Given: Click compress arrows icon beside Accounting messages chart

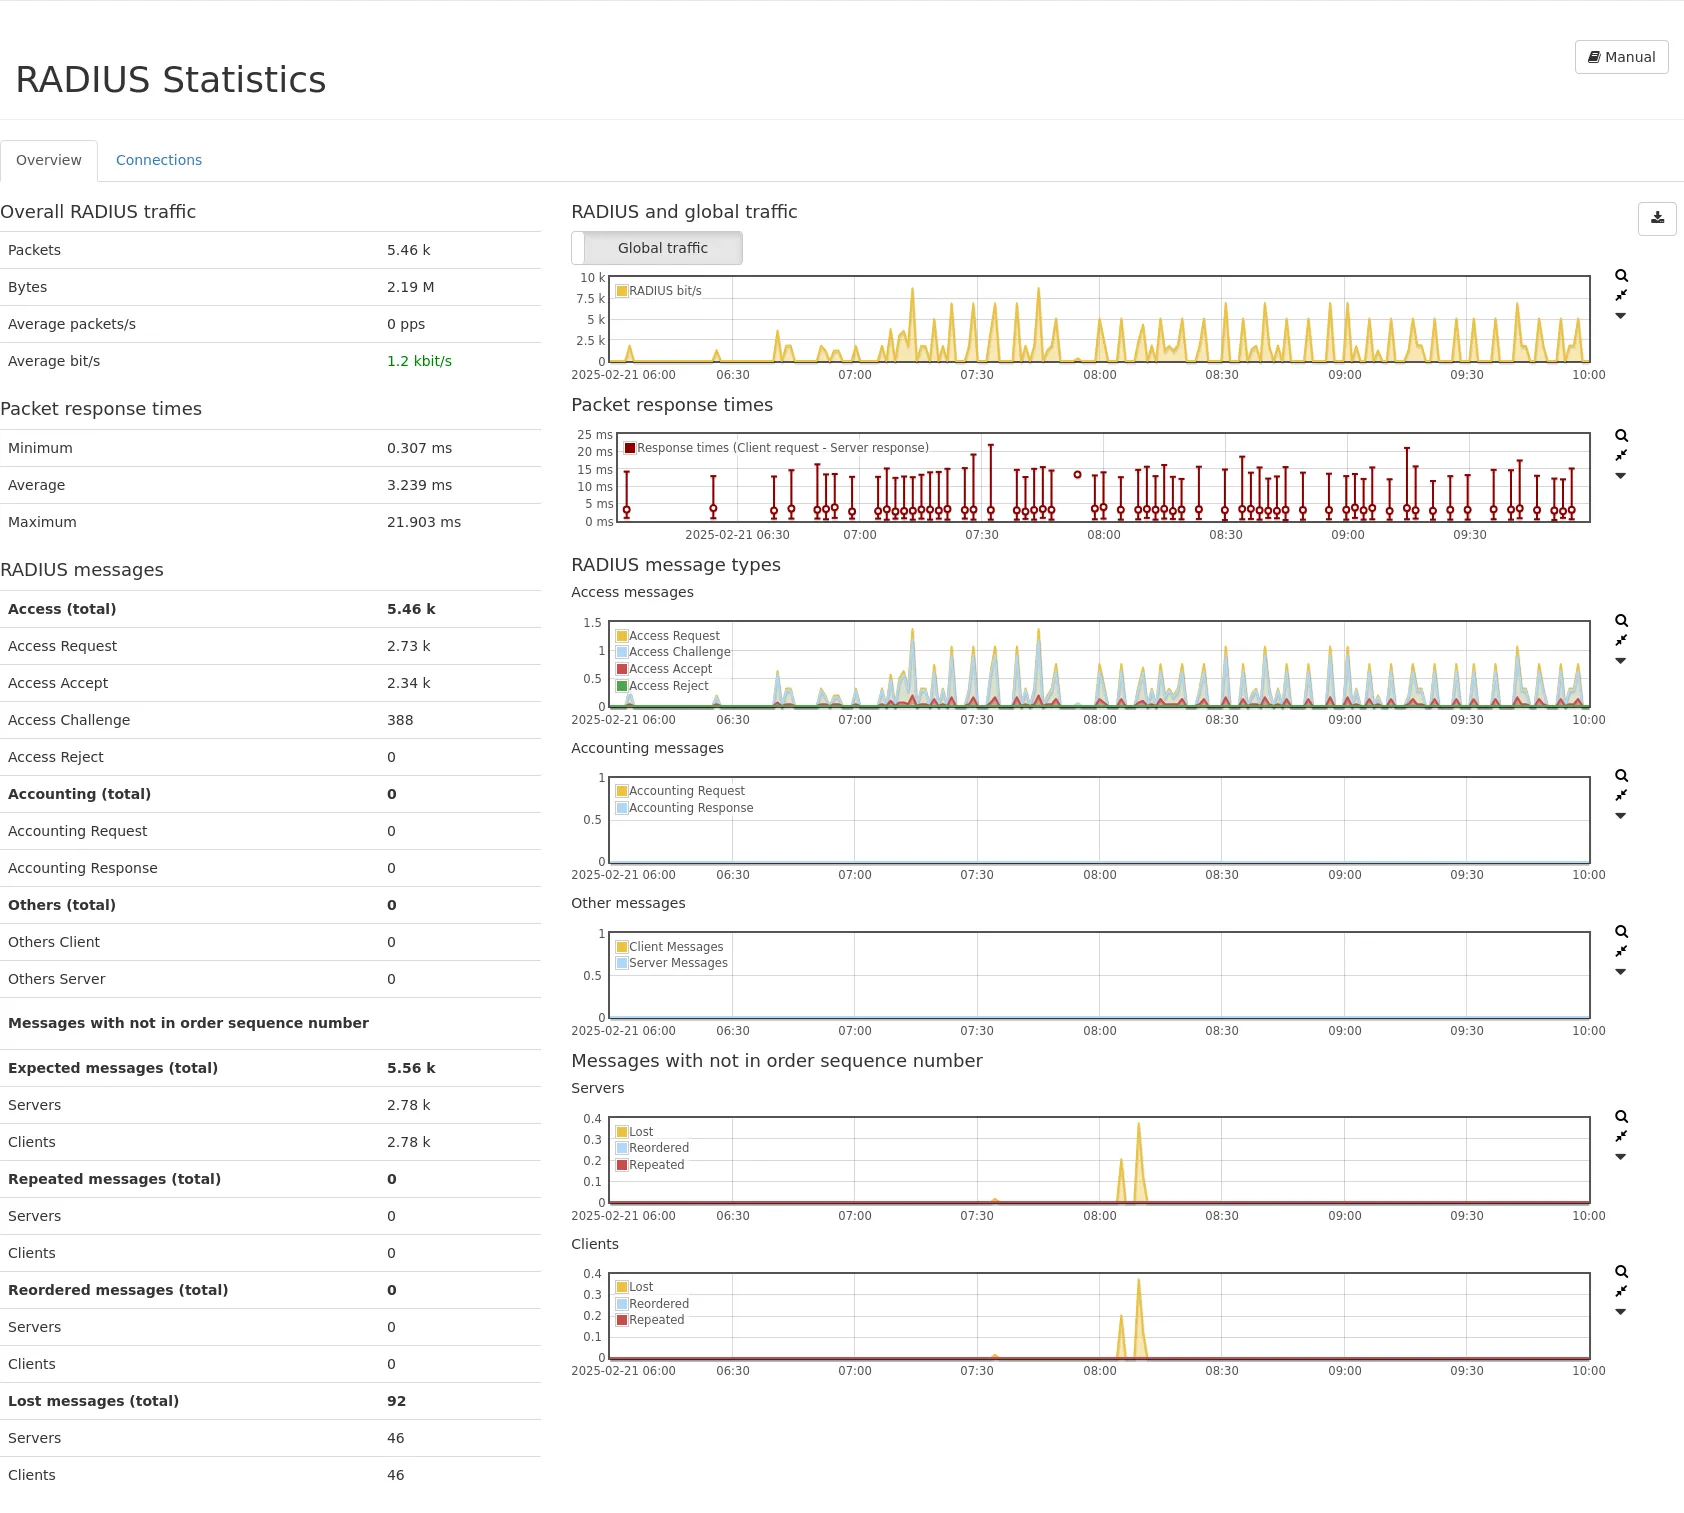Looking at the screenshot, I should (x=1621, y=796).
